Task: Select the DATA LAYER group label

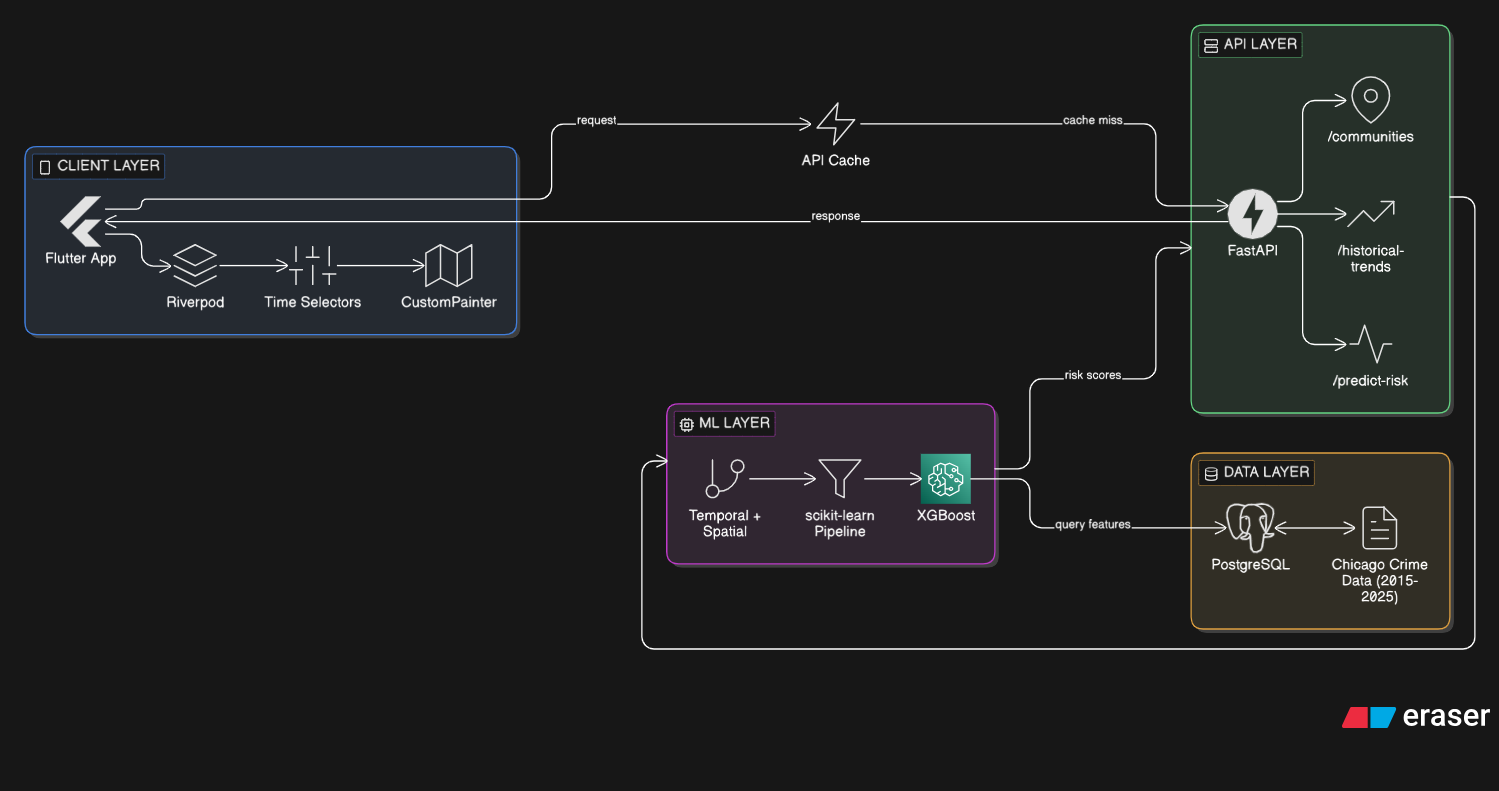Action: click(x=1256, y=472)
